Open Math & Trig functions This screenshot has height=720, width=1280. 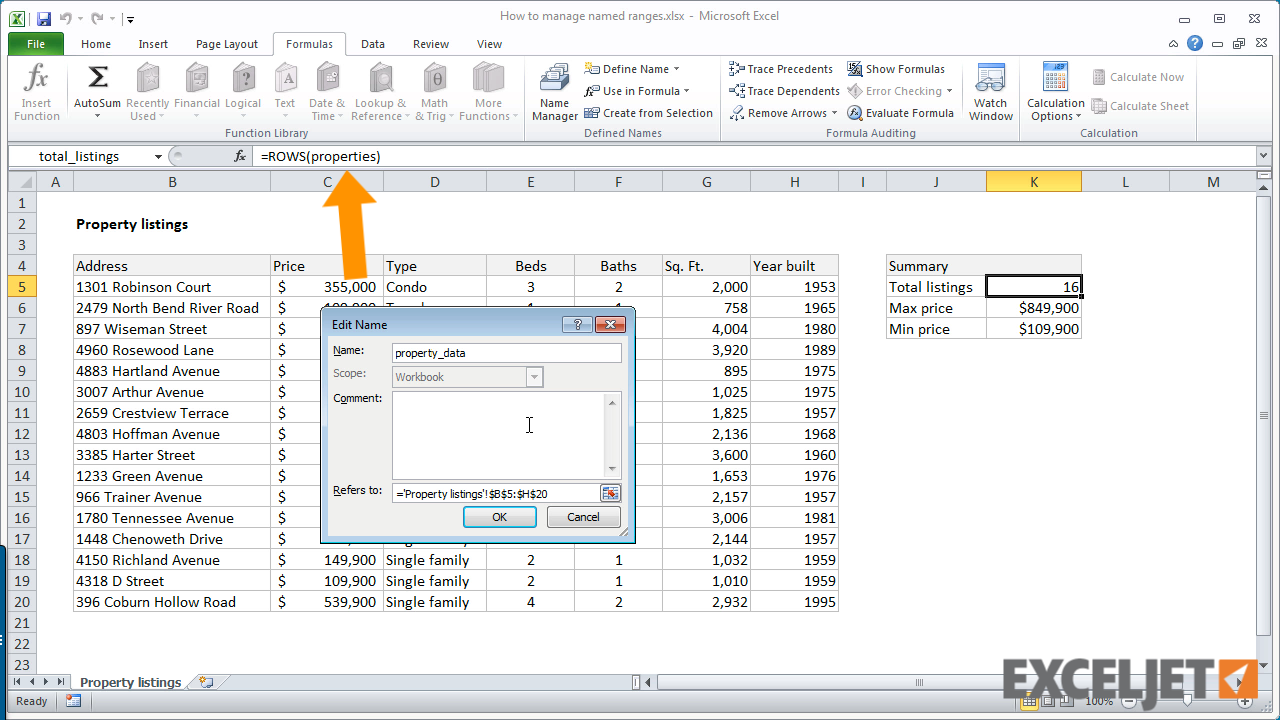(x=434, y=92)
